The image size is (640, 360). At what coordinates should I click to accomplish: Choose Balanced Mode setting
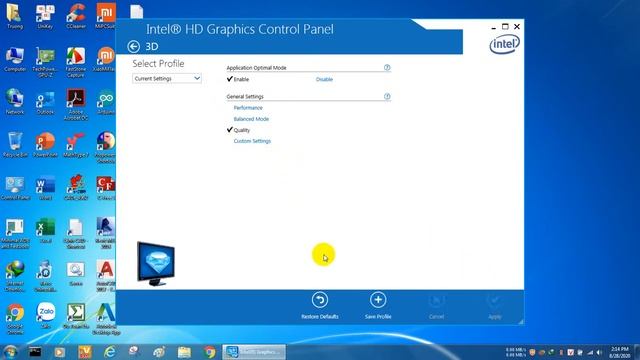(251, 119)
